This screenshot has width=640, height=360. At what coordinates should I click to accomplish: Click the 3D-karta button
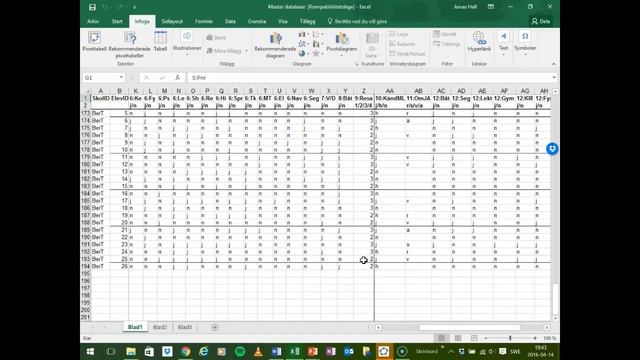(371, 45)
